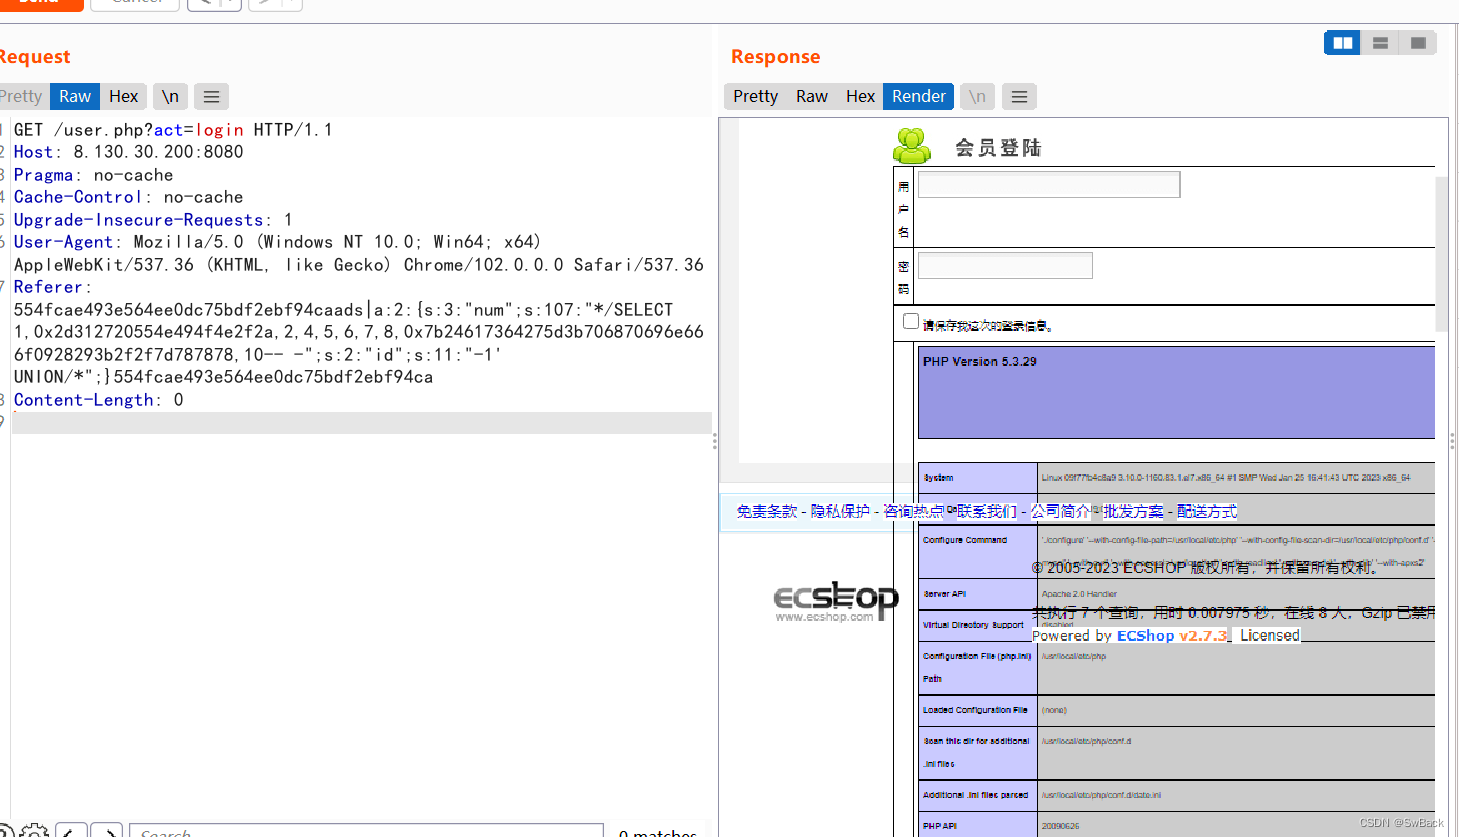Viewport: 1459px width, 837px height.
Task: Click the Cache-Control header line
Action: coord(128,197)
